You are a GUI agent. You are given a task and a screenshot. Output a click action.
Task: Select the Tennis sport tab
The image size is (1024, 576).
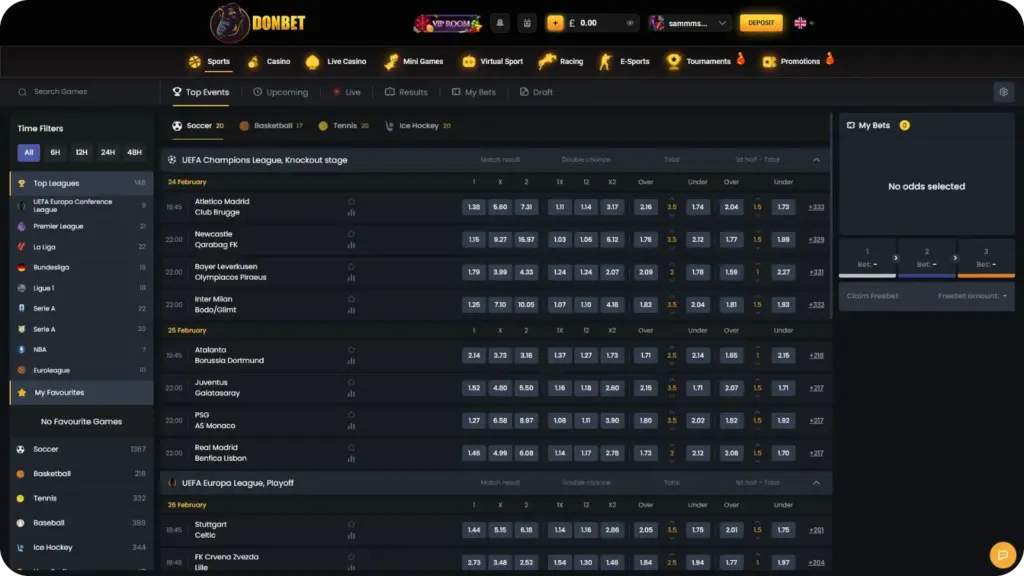[344, 125]
